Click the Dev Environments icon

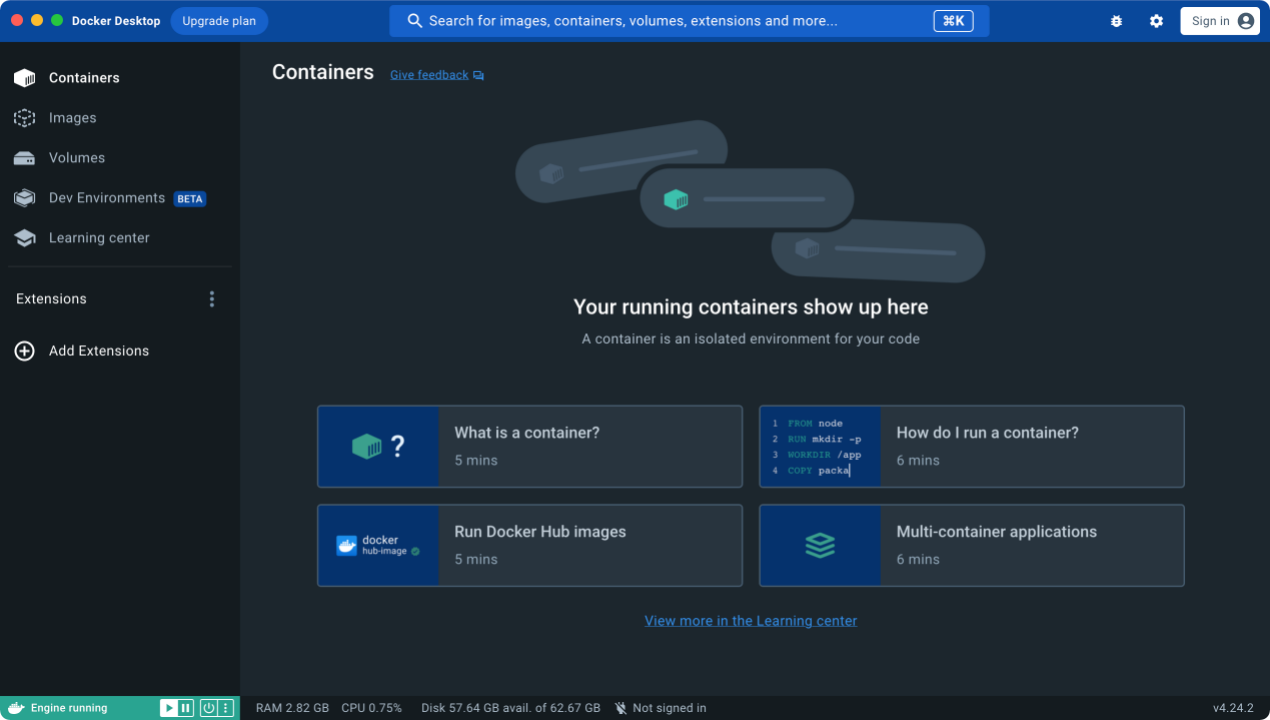pyautogui.click(x=25, y=198)
